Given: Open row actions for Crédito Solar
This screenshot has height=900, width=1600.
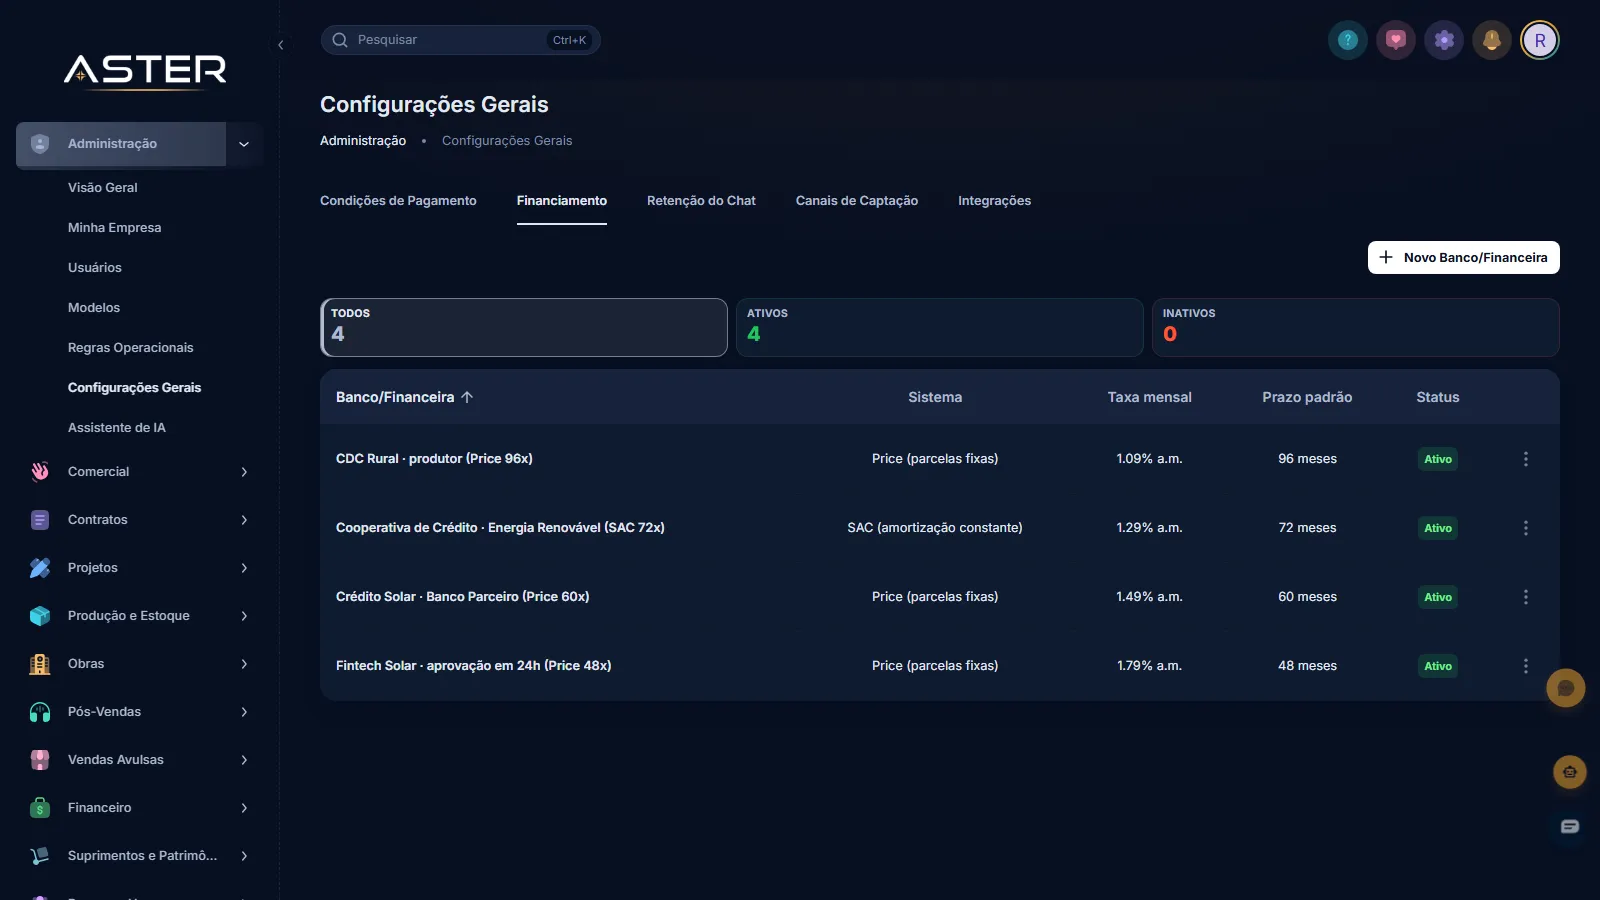Looking at the screenshot, I should coord(1526,597).
